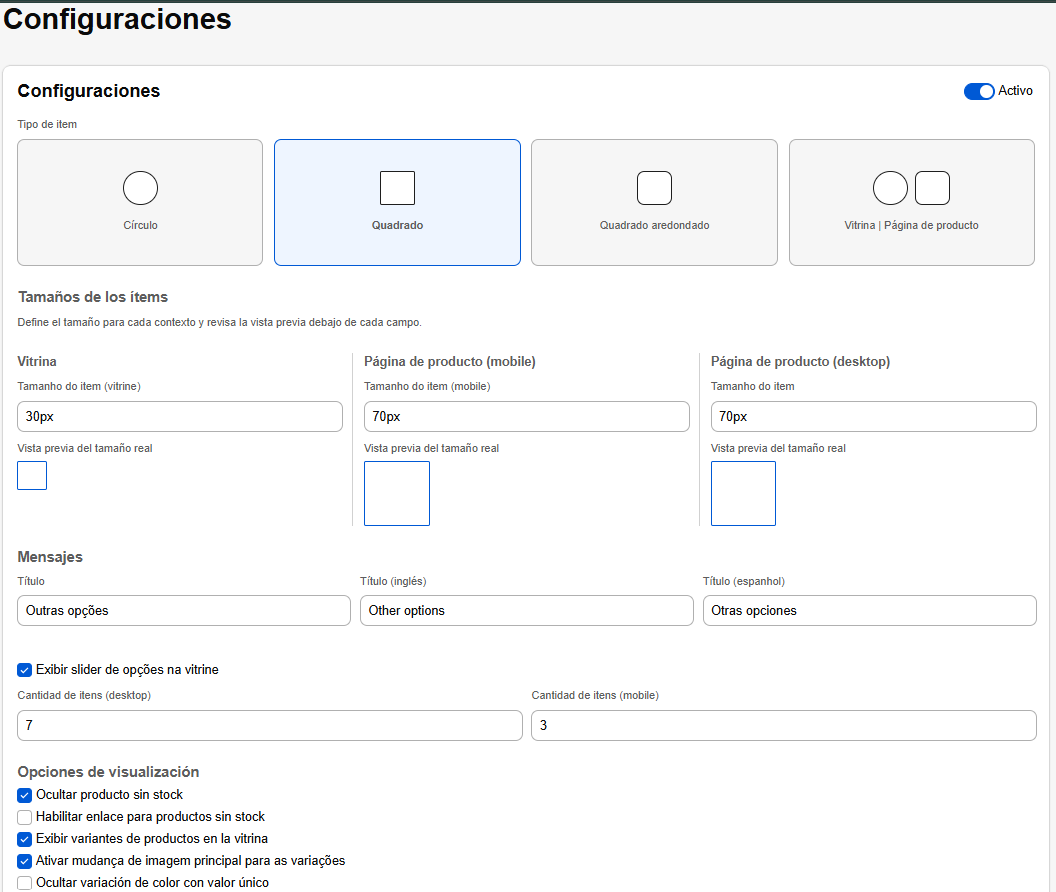The height and width of the screenshot is (892, 1056).
Task: Focus the Cantidad de itens (desktop) field
Action: (270, 726)
